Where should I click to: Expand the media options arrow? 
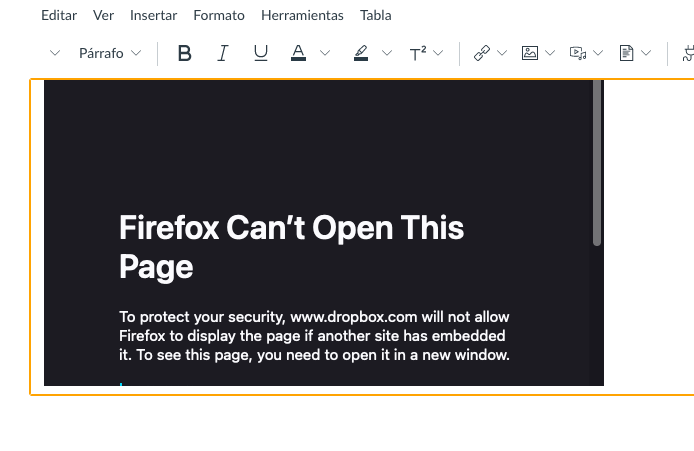598,53
